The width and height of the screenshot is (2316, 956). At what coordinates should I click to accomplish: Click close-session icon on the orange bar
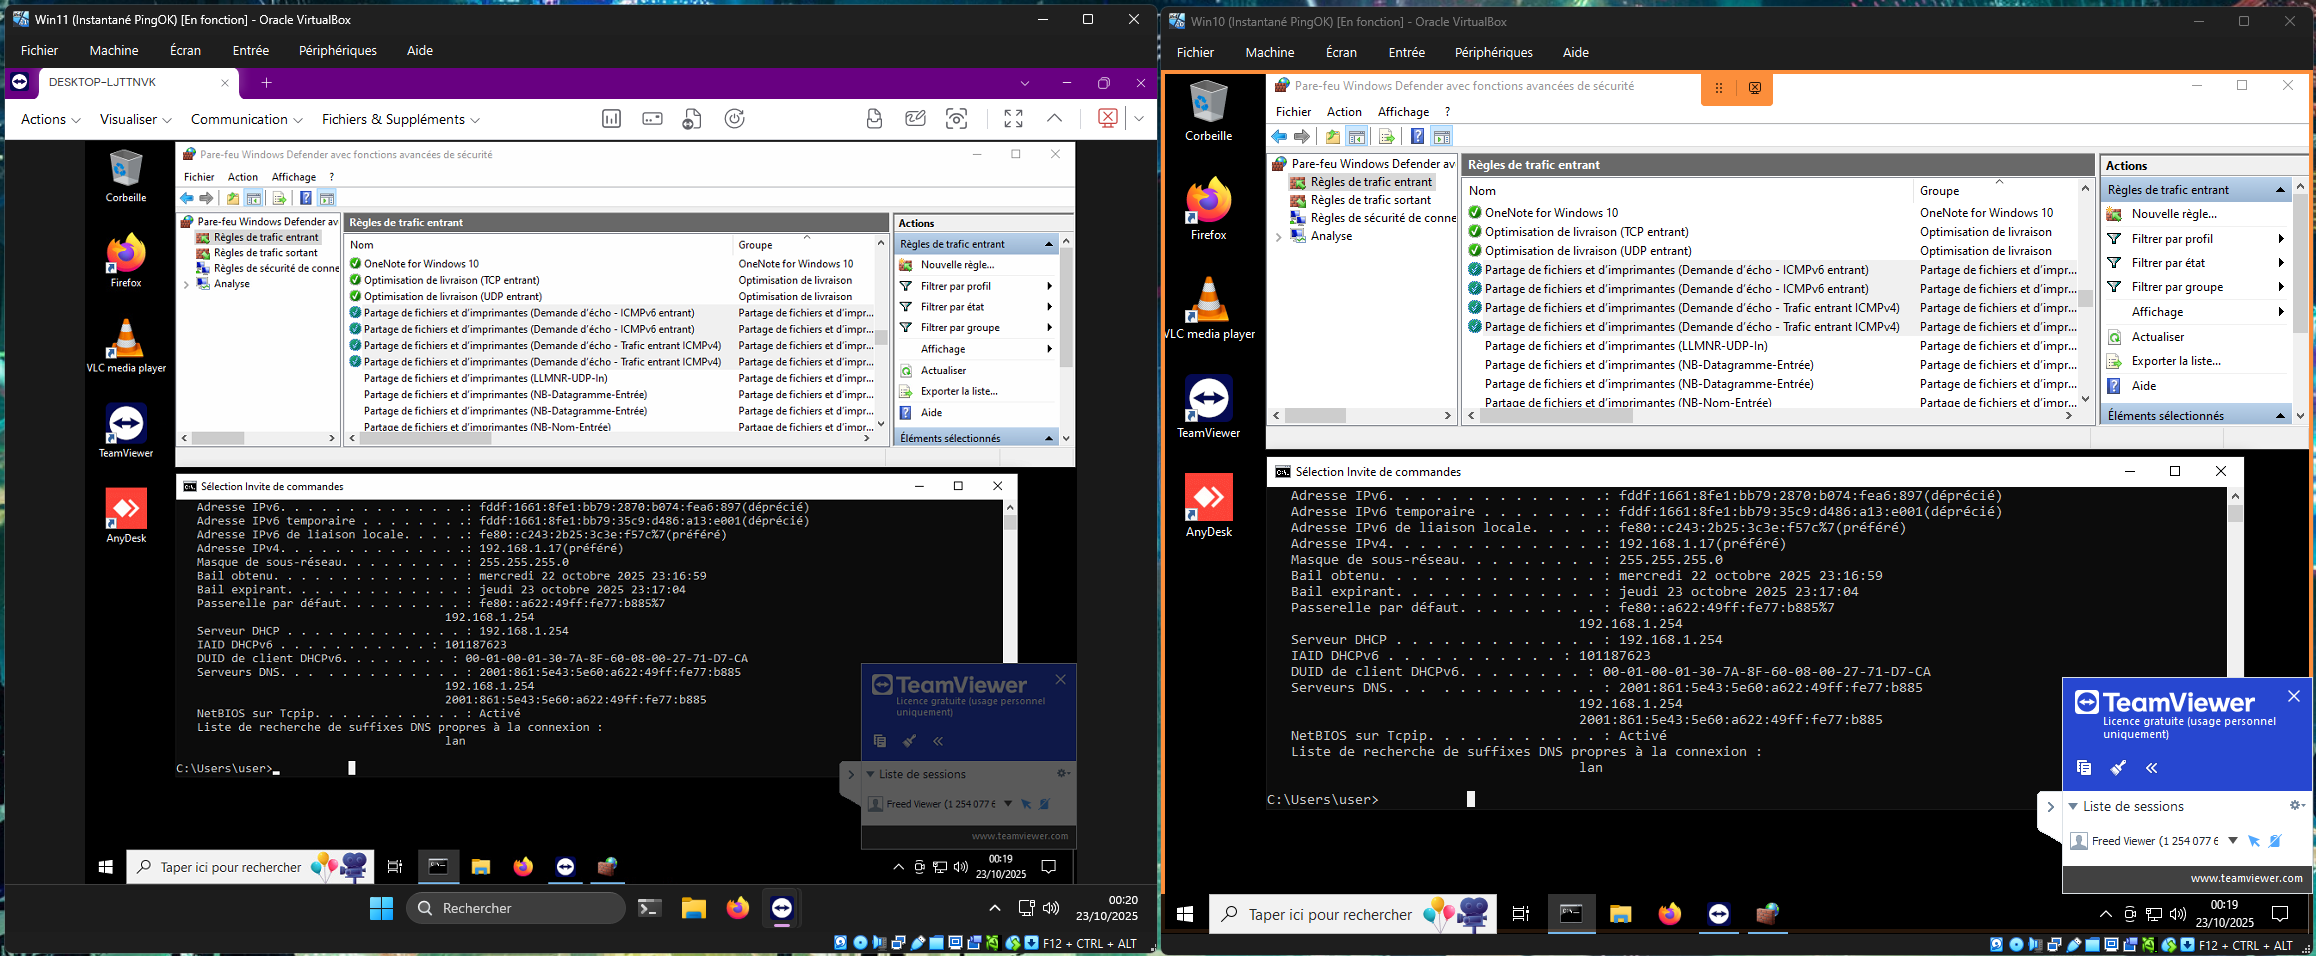(1755, 88)
